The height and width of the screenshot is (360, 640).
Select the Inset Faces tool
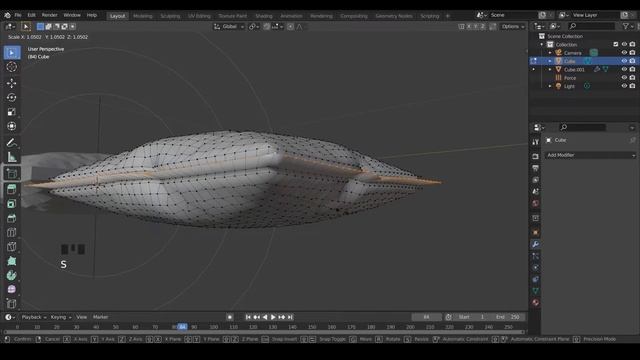[12, 204]
